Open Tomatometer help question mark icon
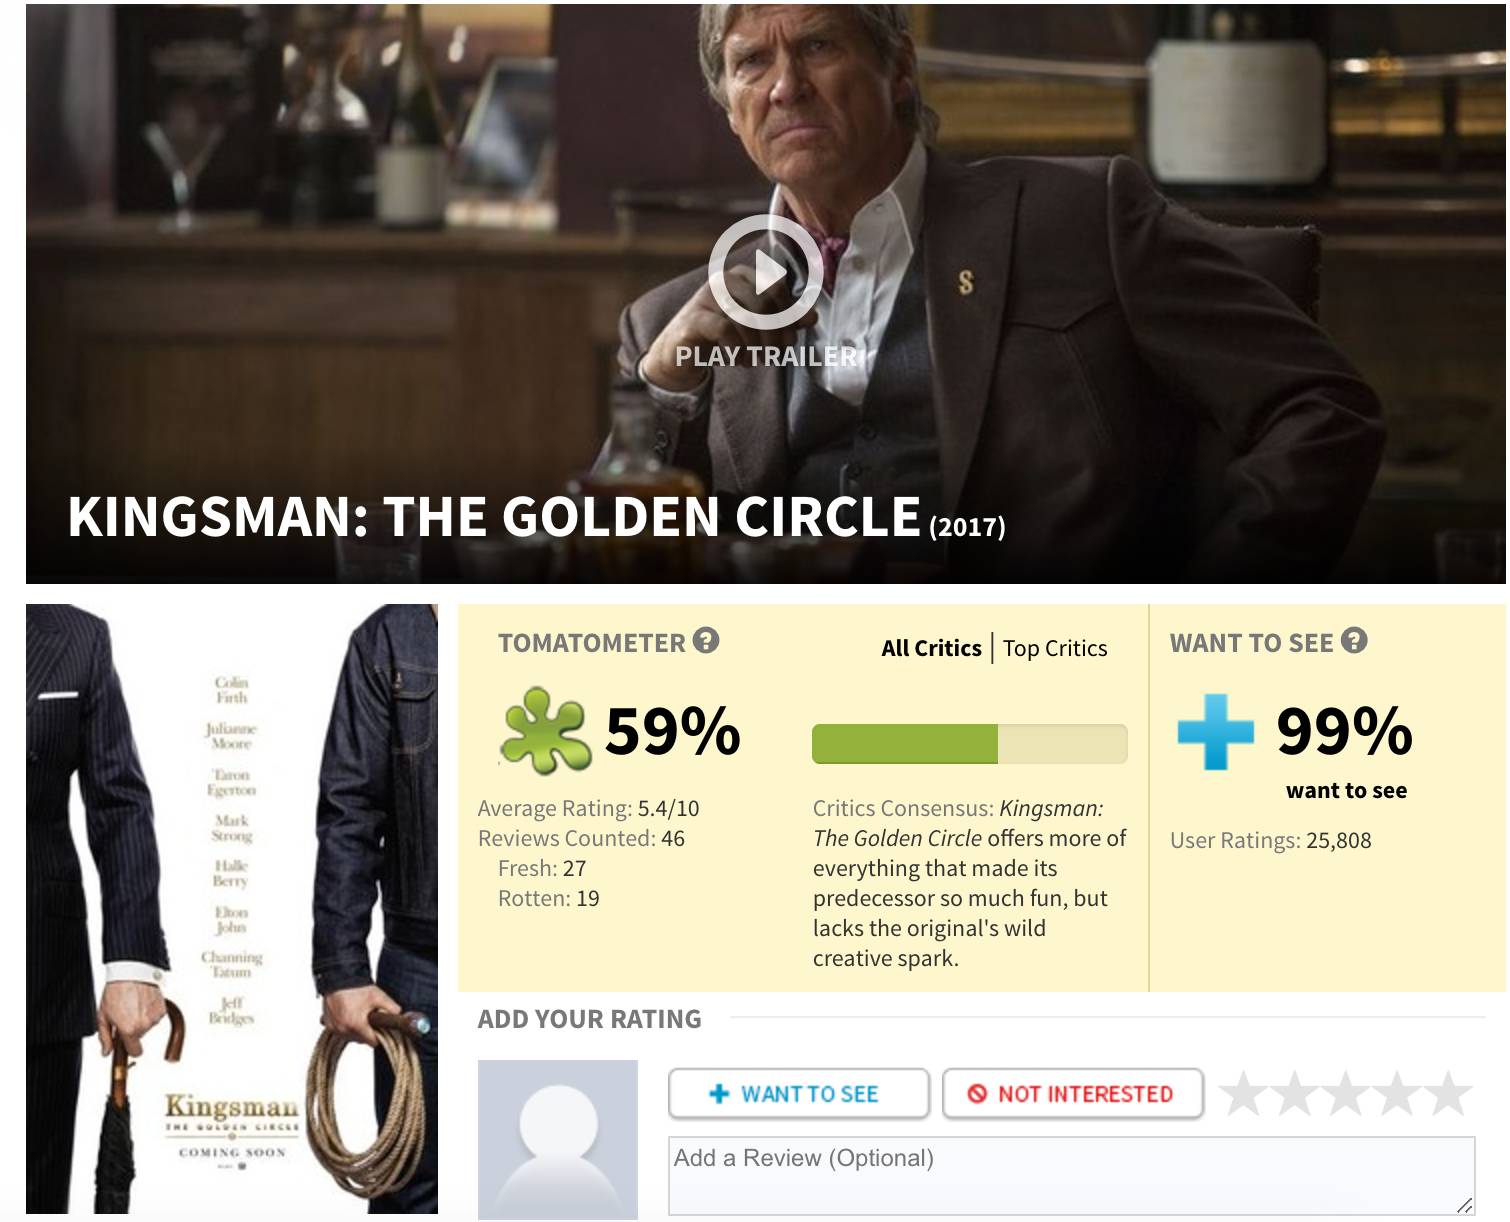Viewport: 1510px width, 1222px height. pyautogui.click(x=706, y=641)
